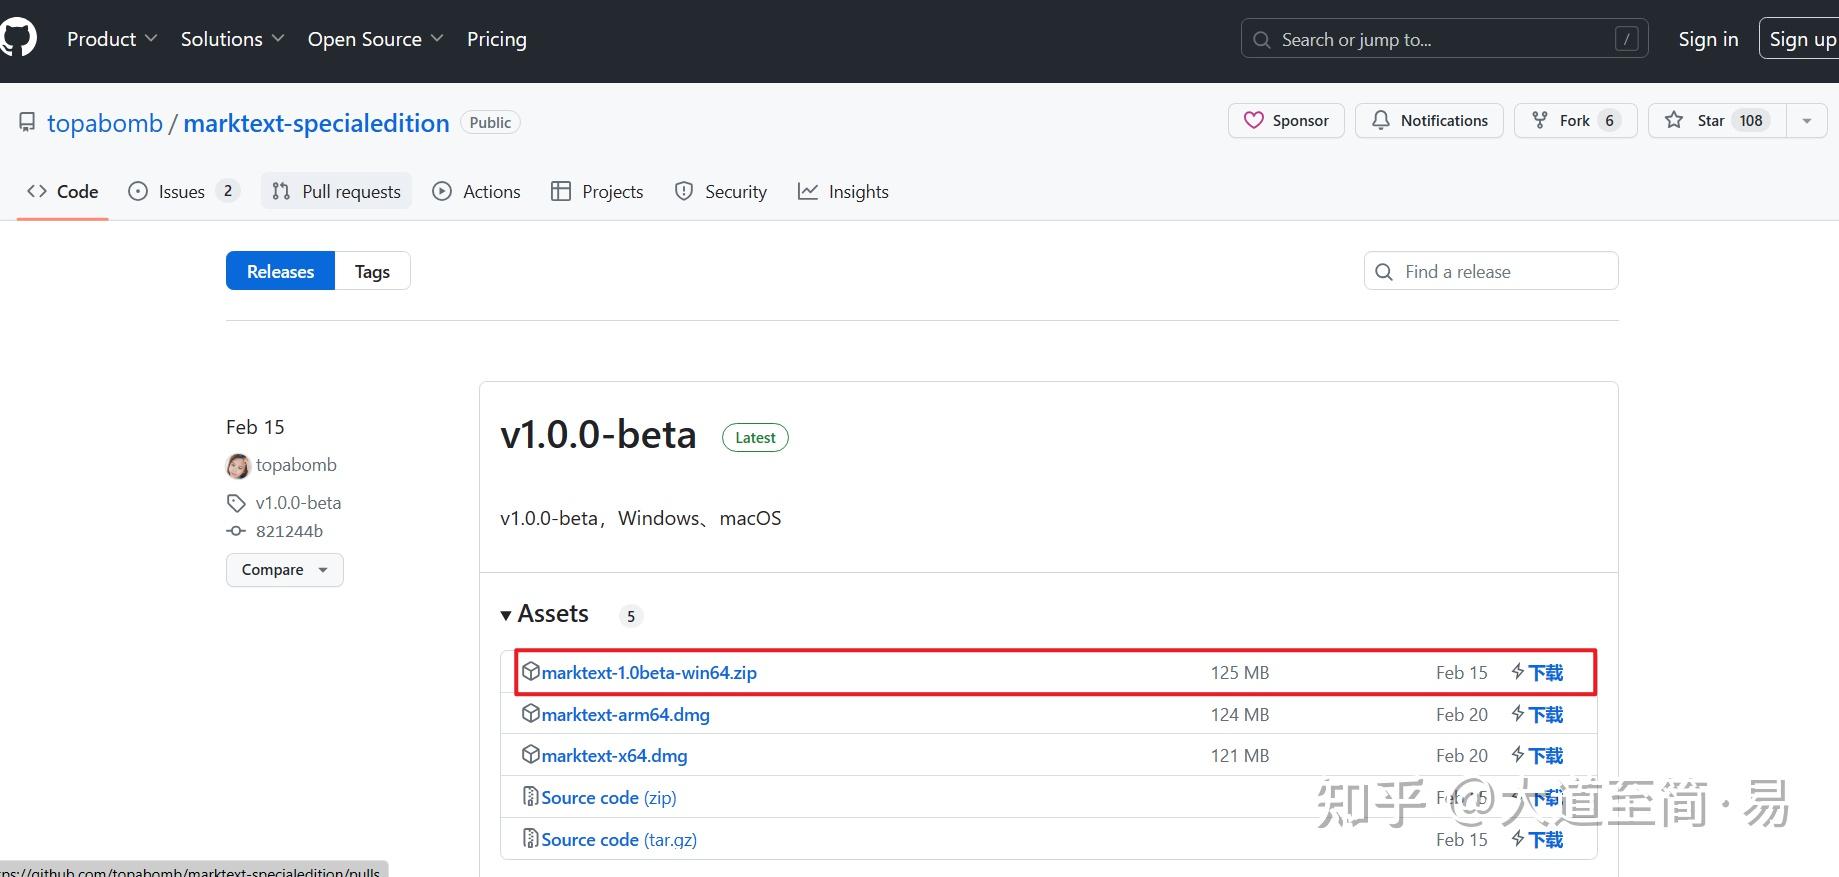Viewport: 1839px width, 877px height.
Task: Click the marktext-x64.dmg download link
Action: point(614,756)
